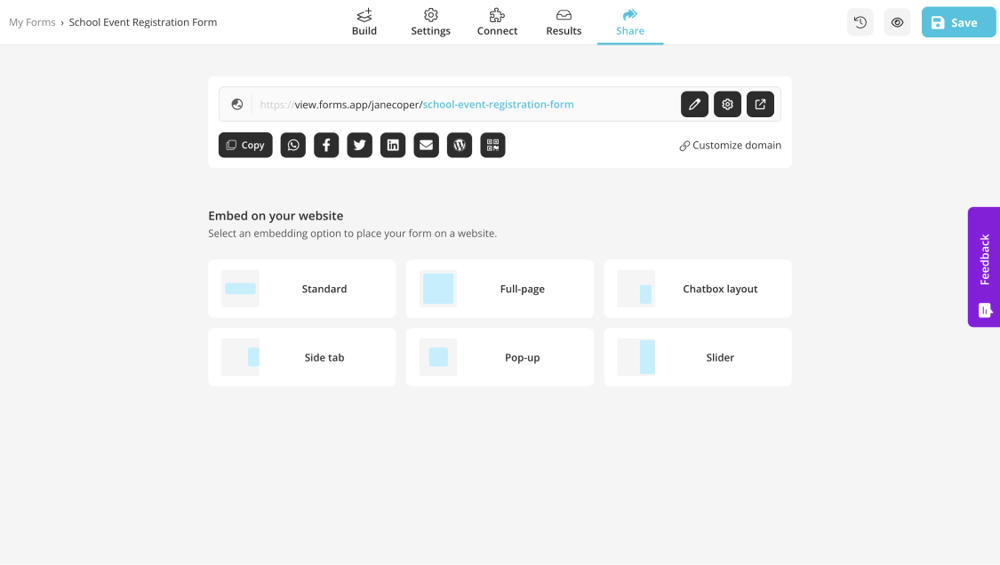Generate a QR code for the form
The height and width of the screenshot is (565, 1000).
tap(492, 145)
